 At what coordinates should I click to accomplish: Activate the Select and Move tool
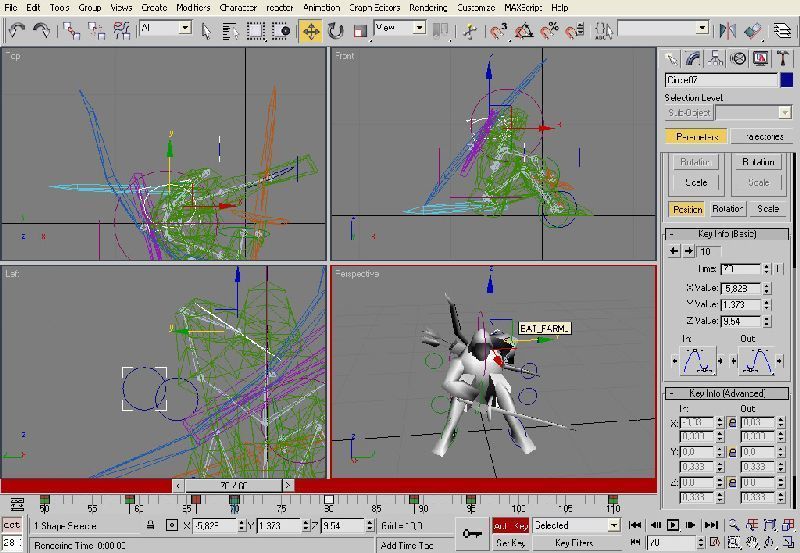(x=311, y=31)
